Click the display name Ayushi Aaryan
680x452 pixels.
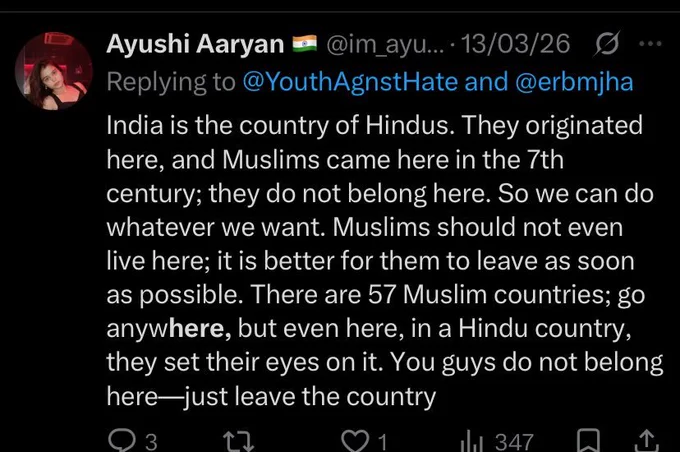pos(195,44)
